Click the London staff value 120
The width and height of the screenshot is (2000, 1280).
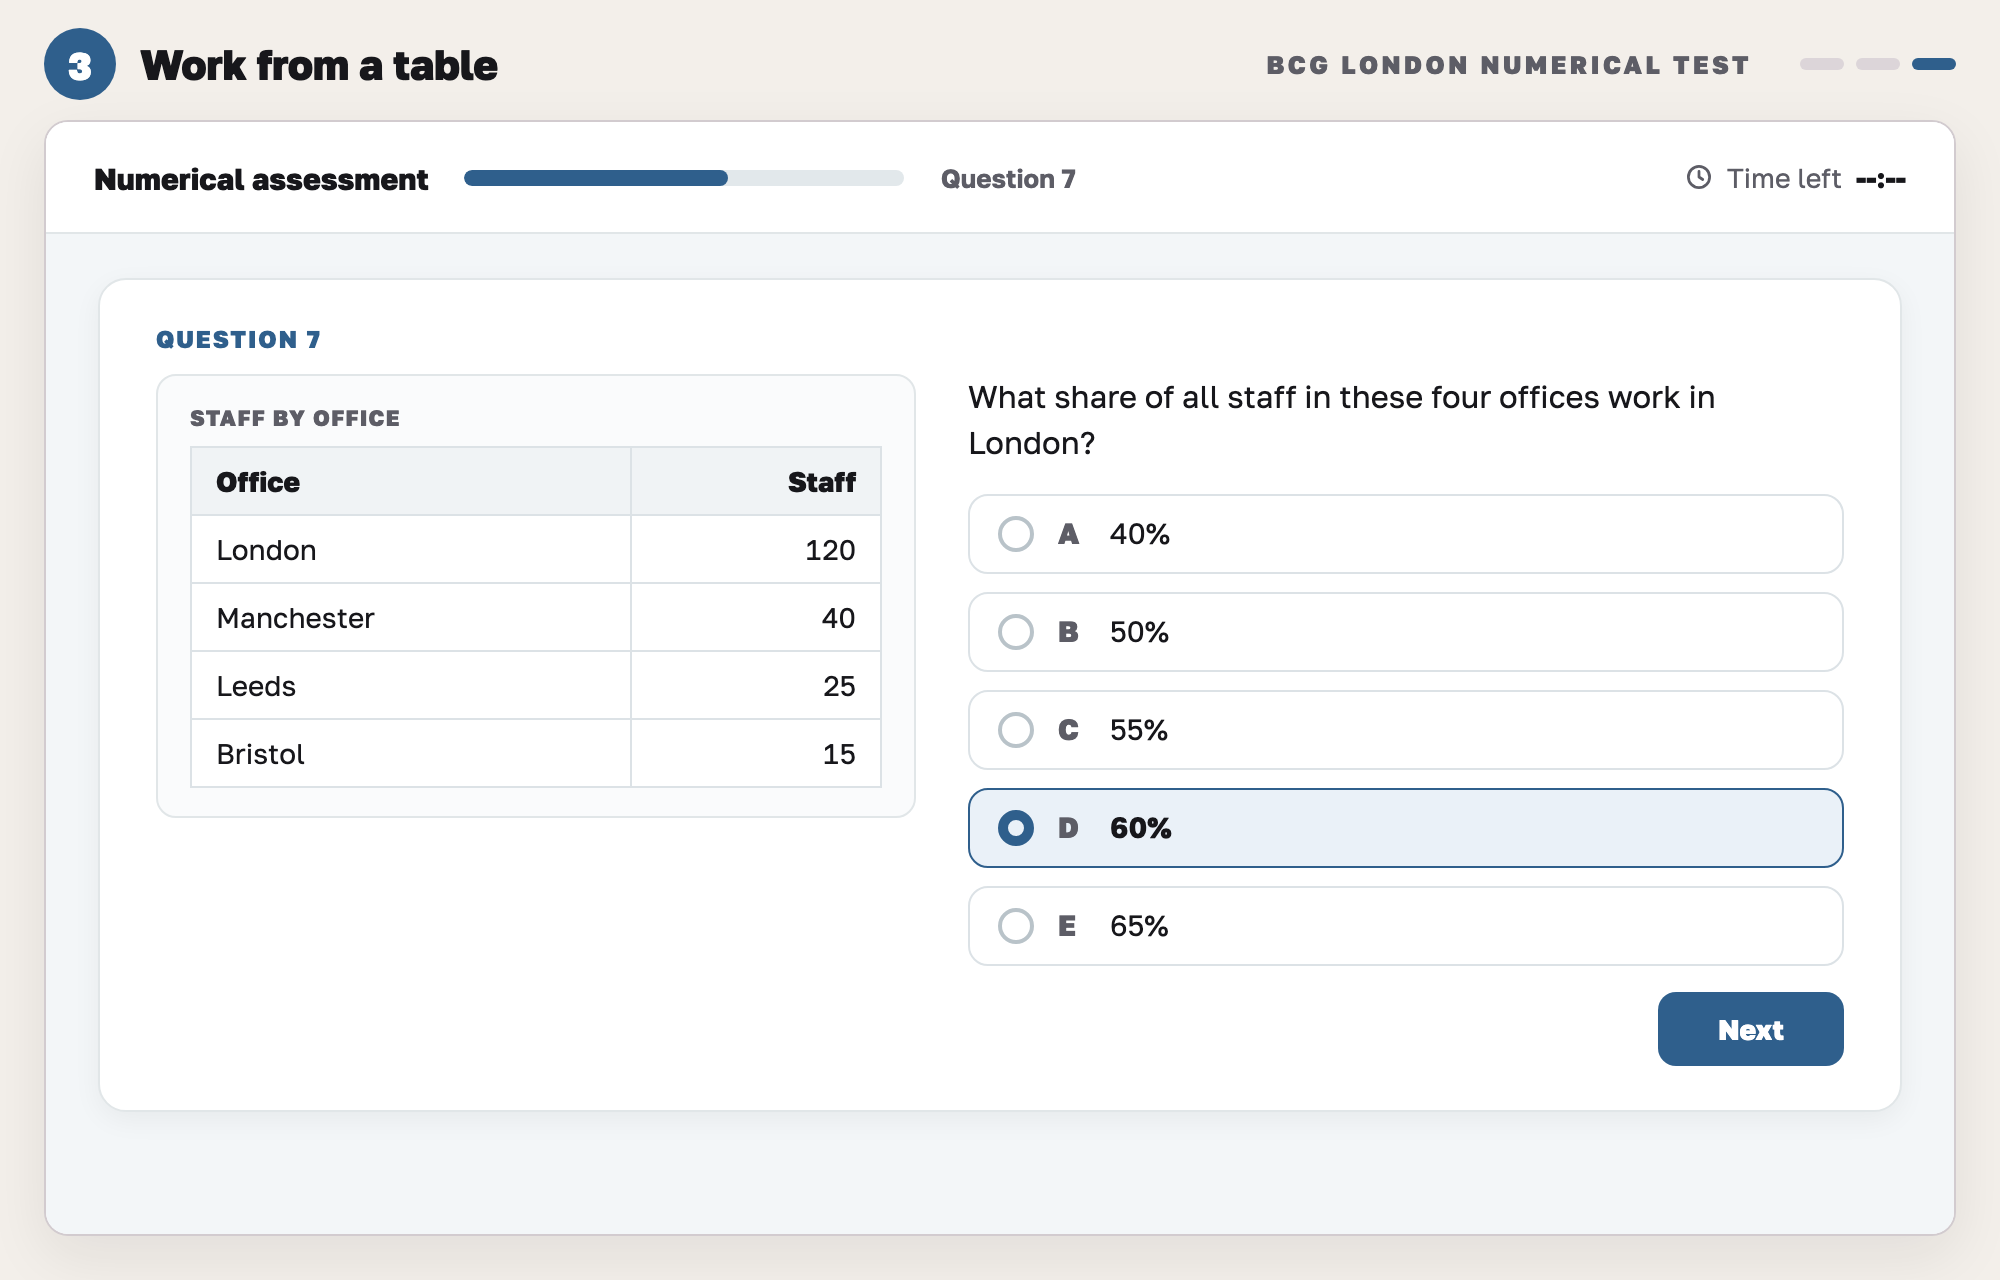tap(830, 551)
